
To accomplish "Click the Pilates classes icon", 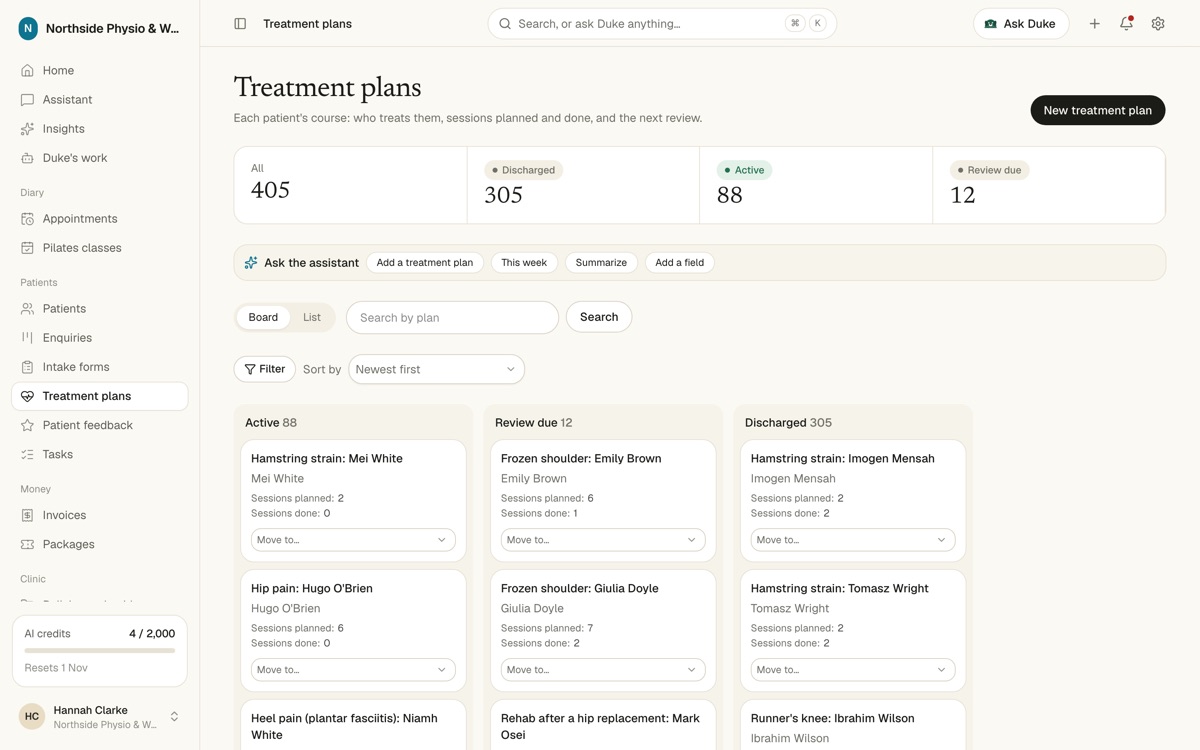I will click(x=27, y=248).
